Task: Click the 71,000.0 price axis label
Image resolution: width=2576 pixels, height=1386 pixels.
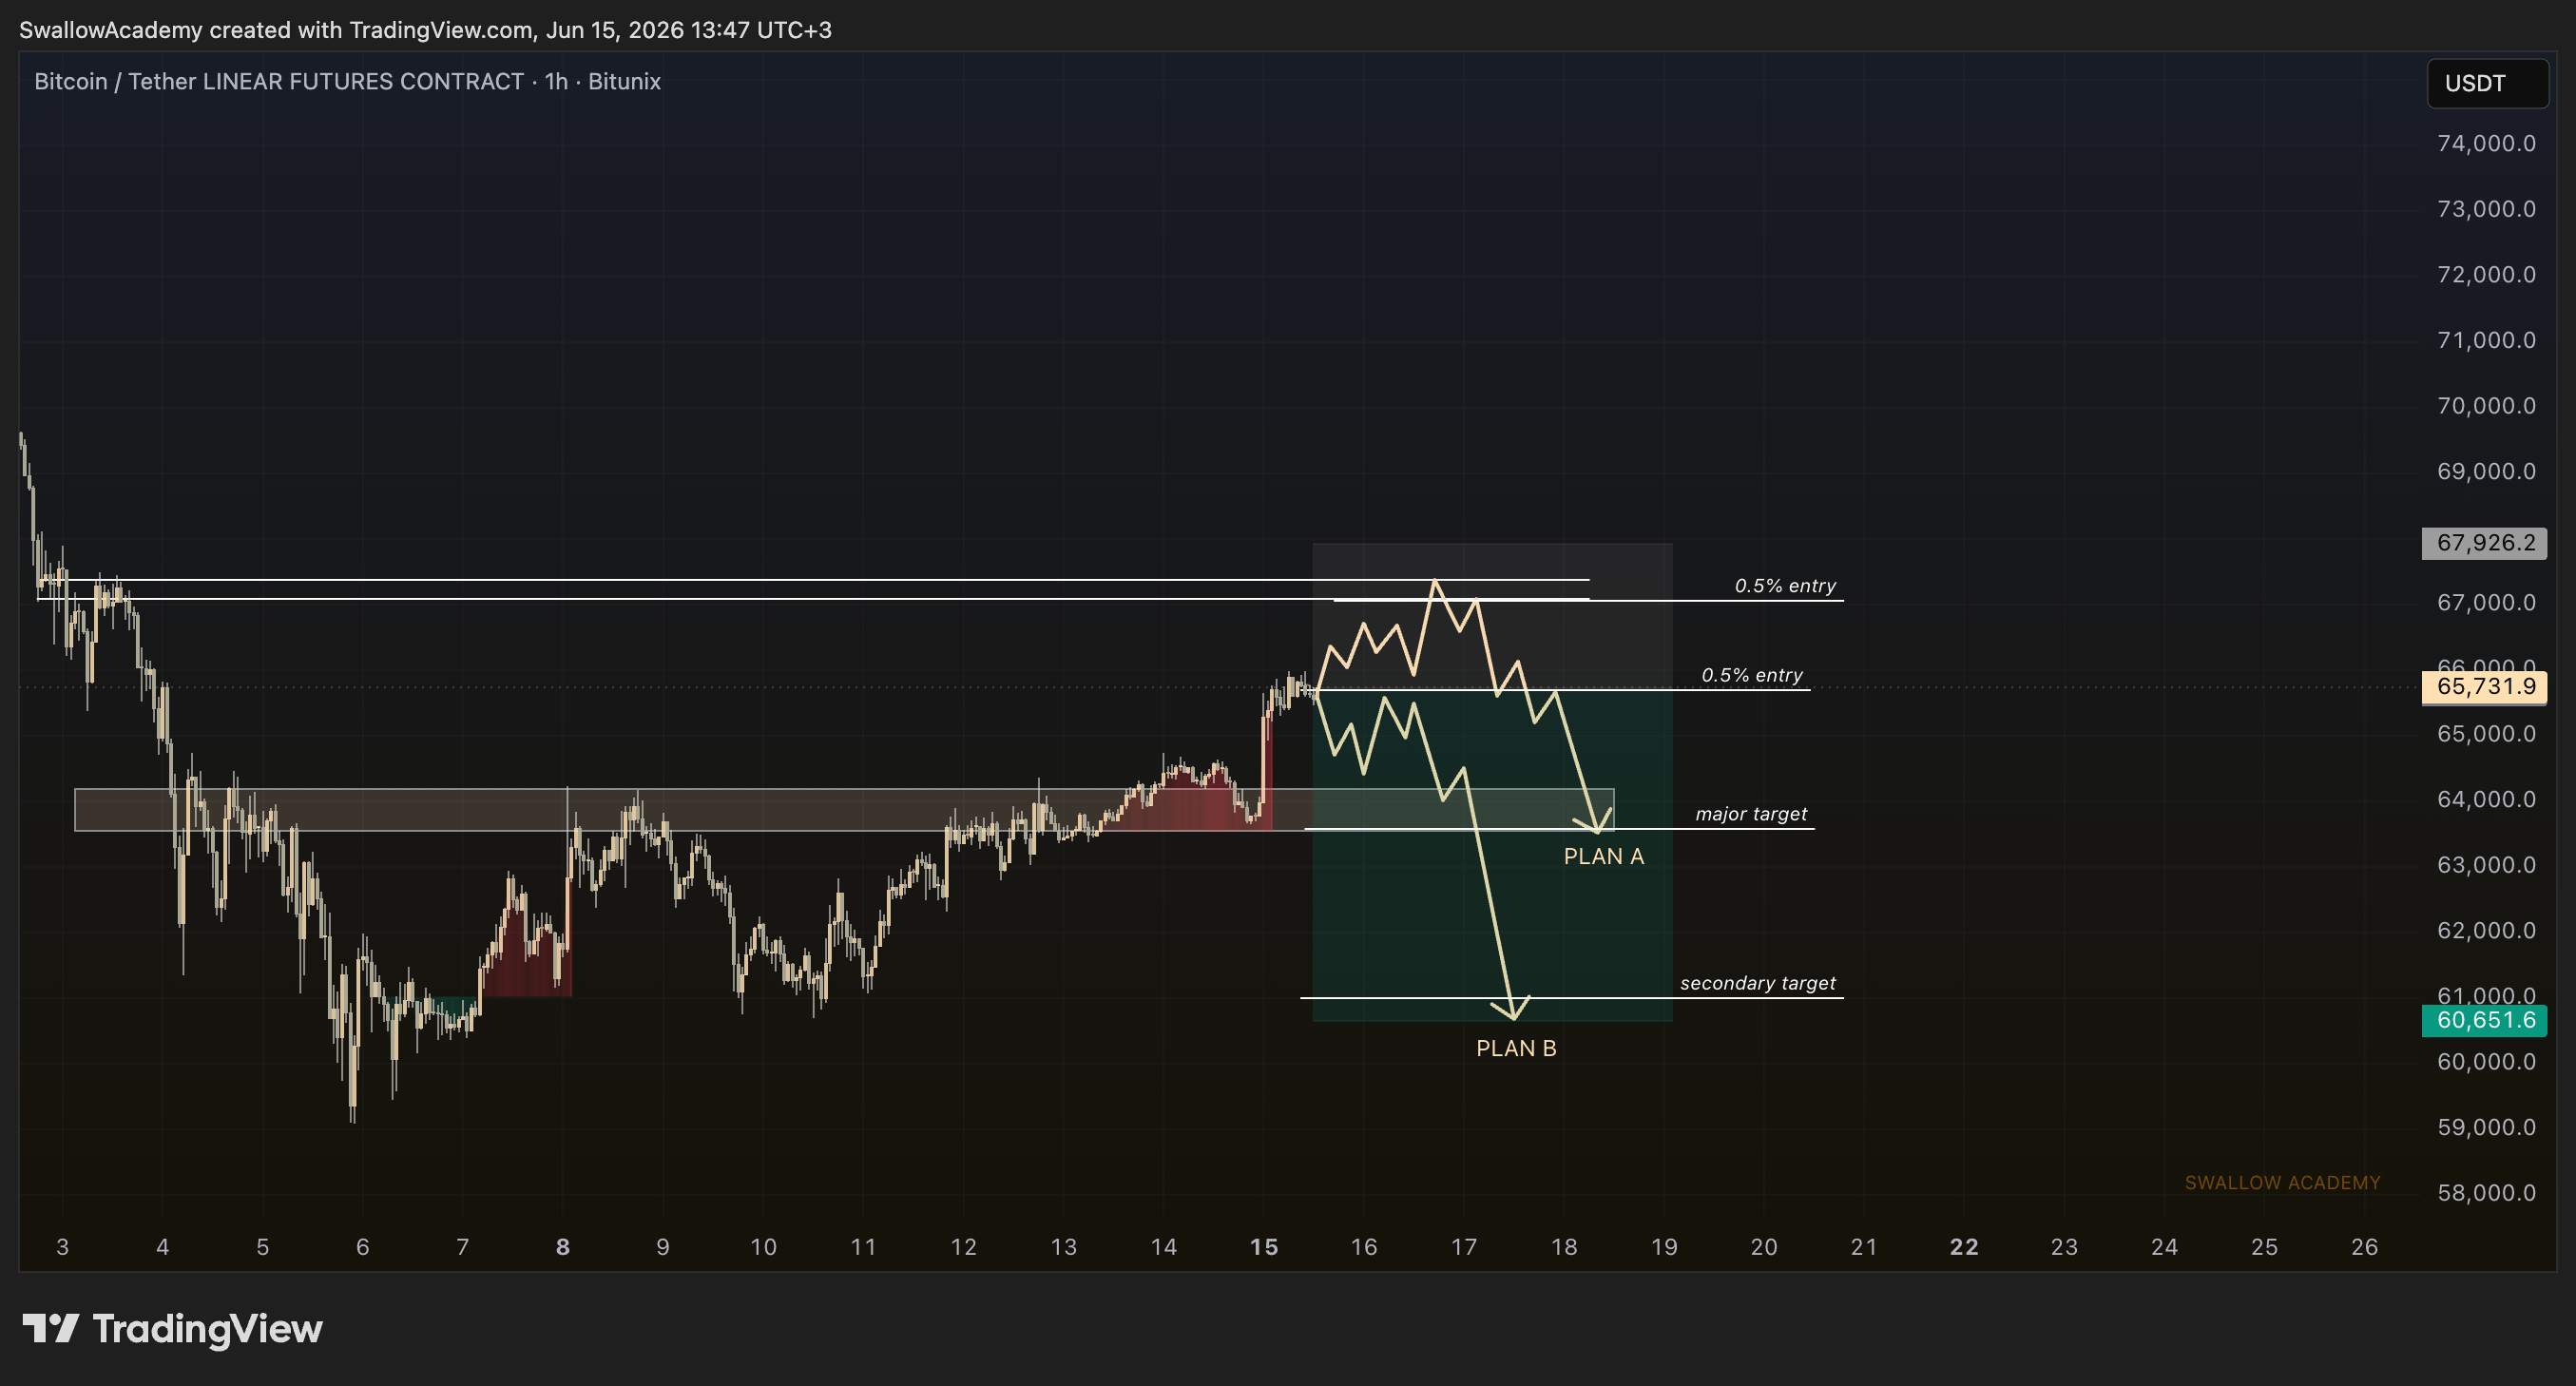Action: pyautogui.click(x=2486, y=340)
